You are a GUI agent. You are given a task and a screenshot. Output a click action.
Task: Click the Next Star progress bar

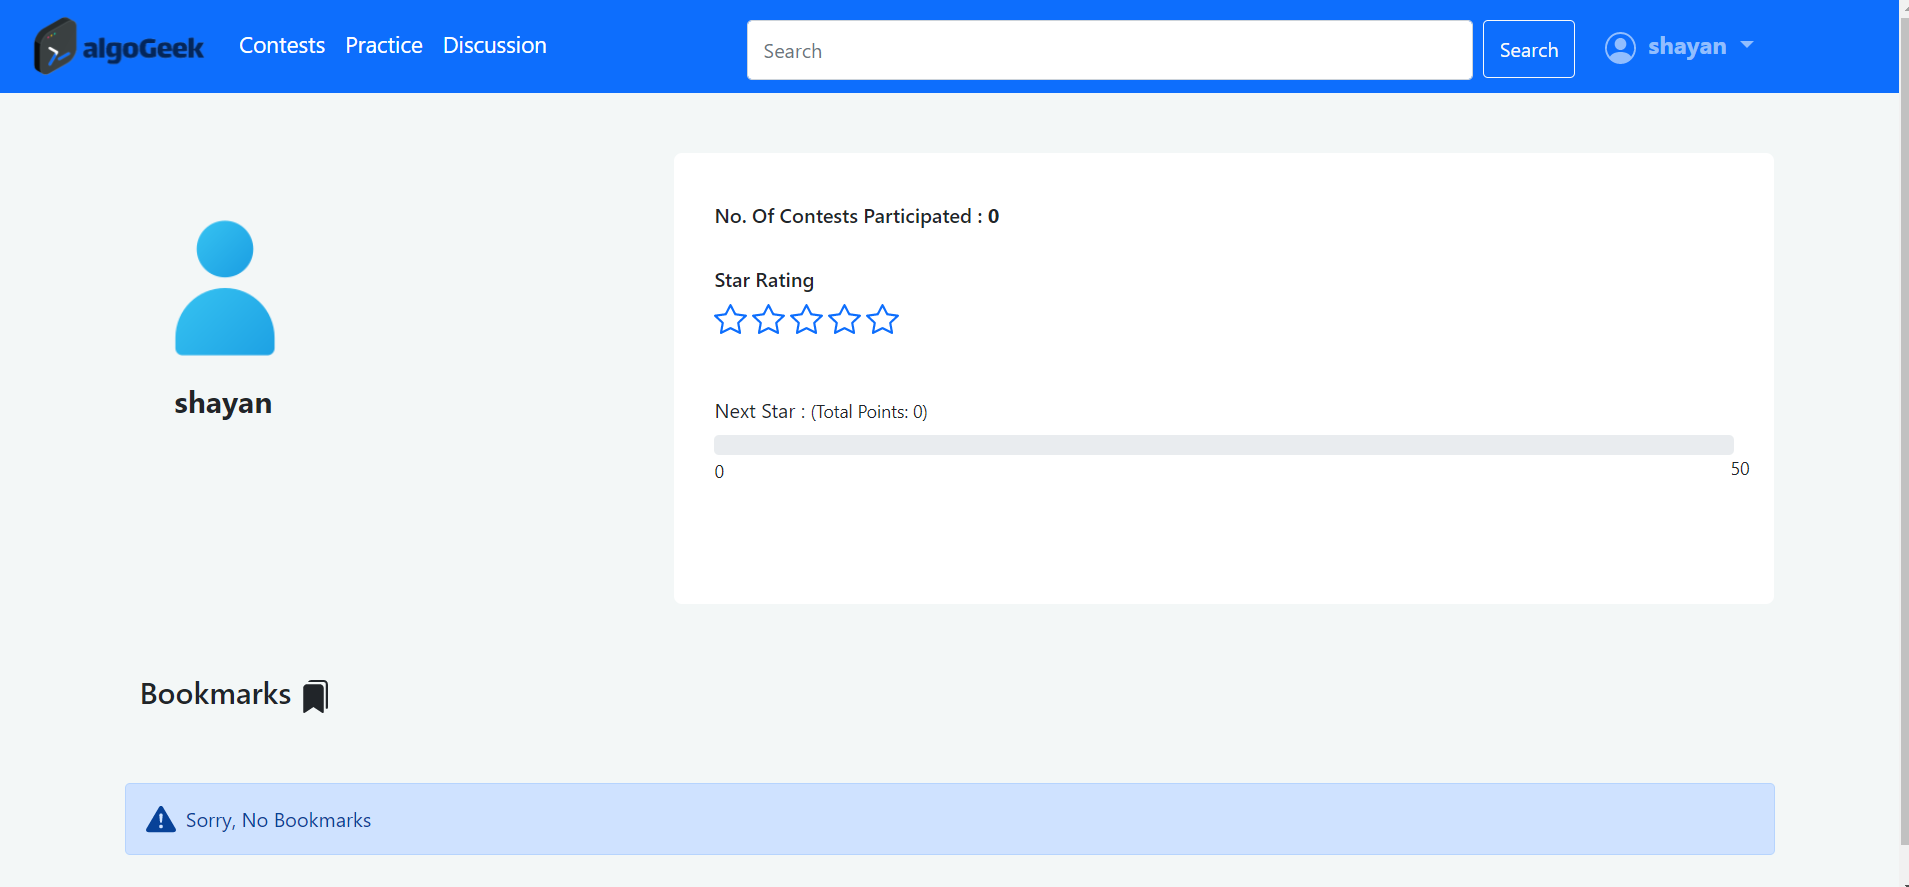coord(1223,445)
